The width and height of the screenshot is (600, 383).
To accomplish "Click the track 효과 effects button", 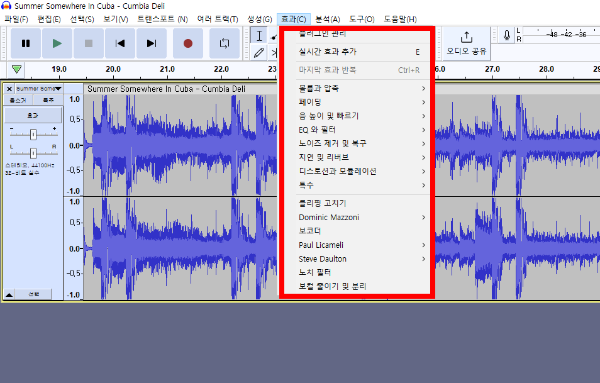I will 33,115.
